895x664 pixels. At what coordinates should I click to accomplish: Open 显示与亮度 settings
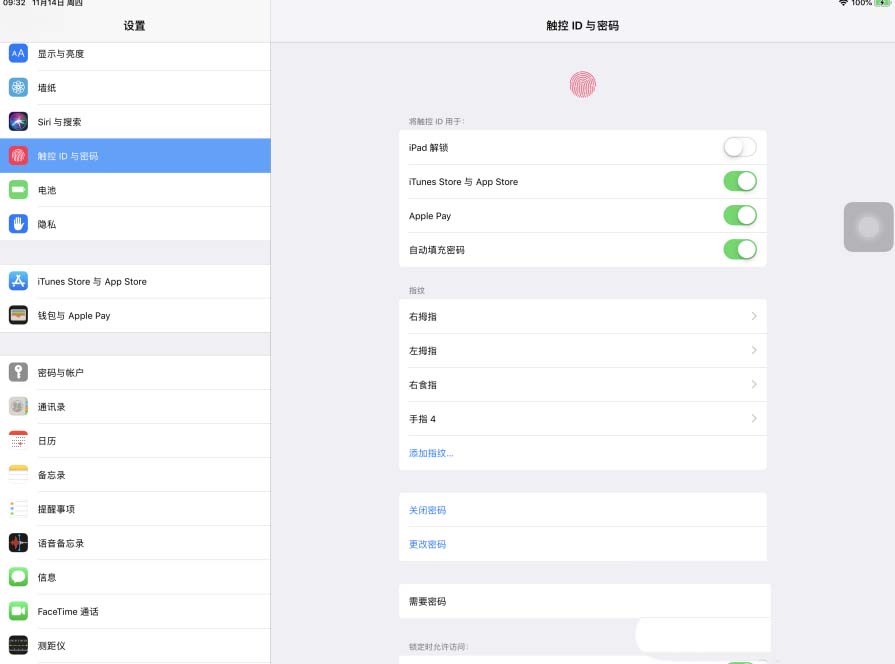pyautogui.click(x=135, y=54)
